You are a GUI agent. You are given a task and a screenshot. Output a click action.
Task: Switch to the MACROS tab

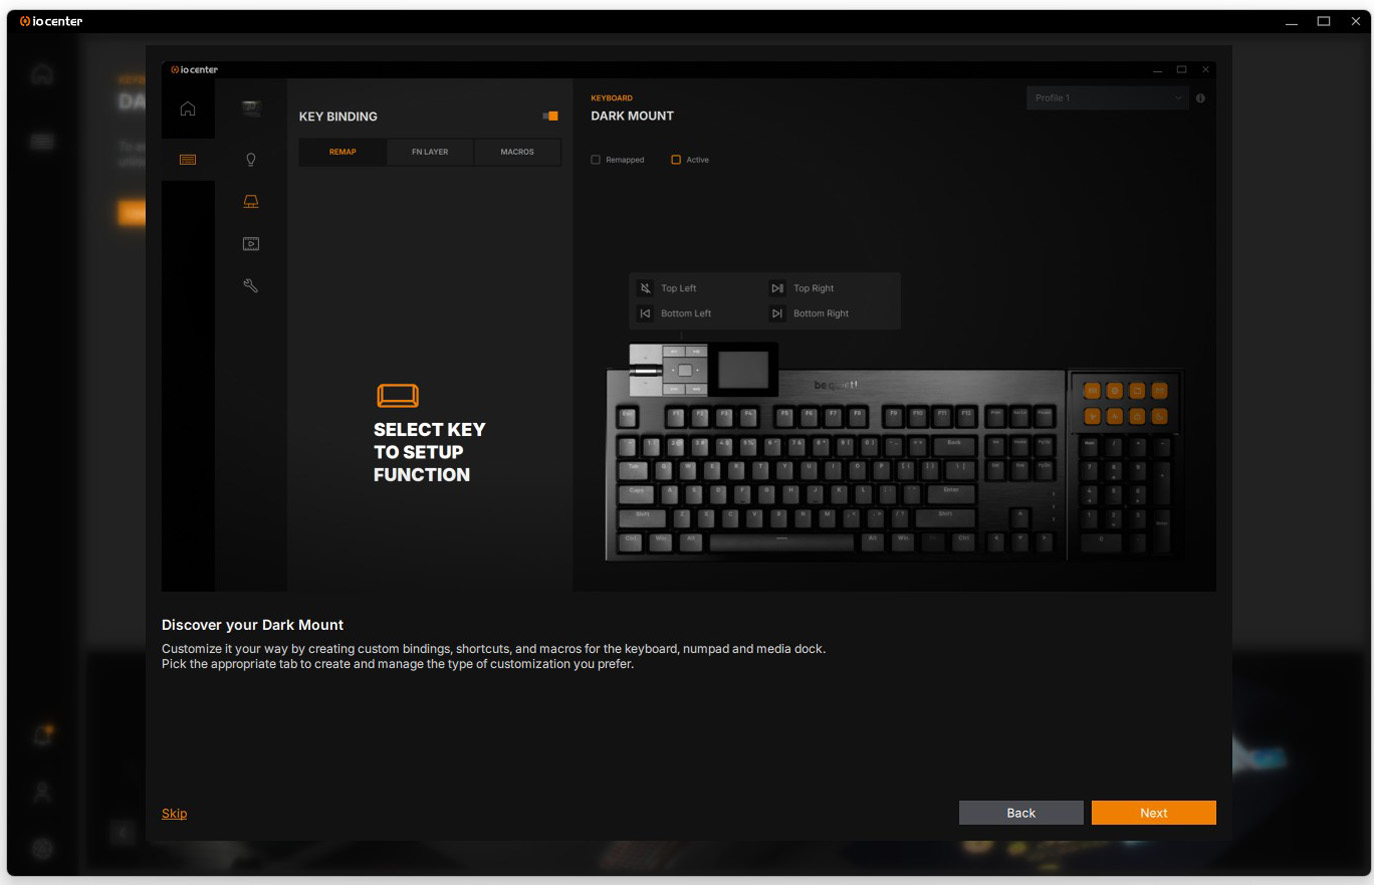517,152
